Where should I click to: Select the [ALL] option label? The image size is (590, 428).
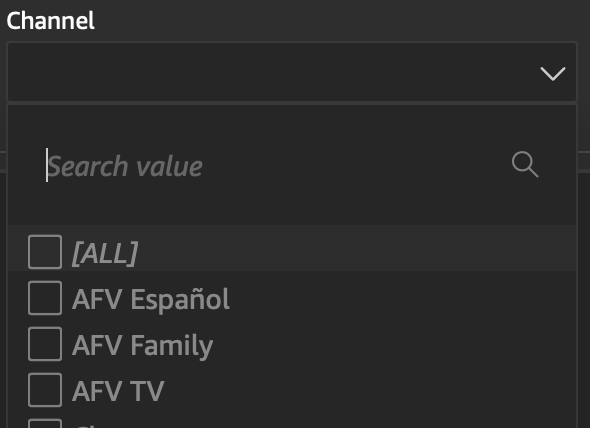coord(105,253)
